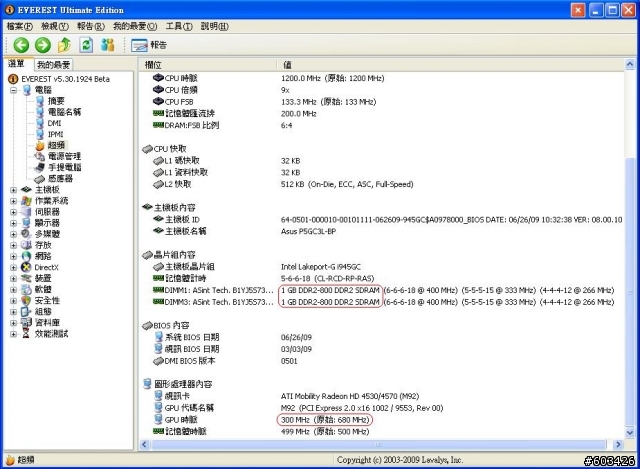Select 手提電腦 in the tree
This screenshot has width=640, height=469.
[64, 167]
